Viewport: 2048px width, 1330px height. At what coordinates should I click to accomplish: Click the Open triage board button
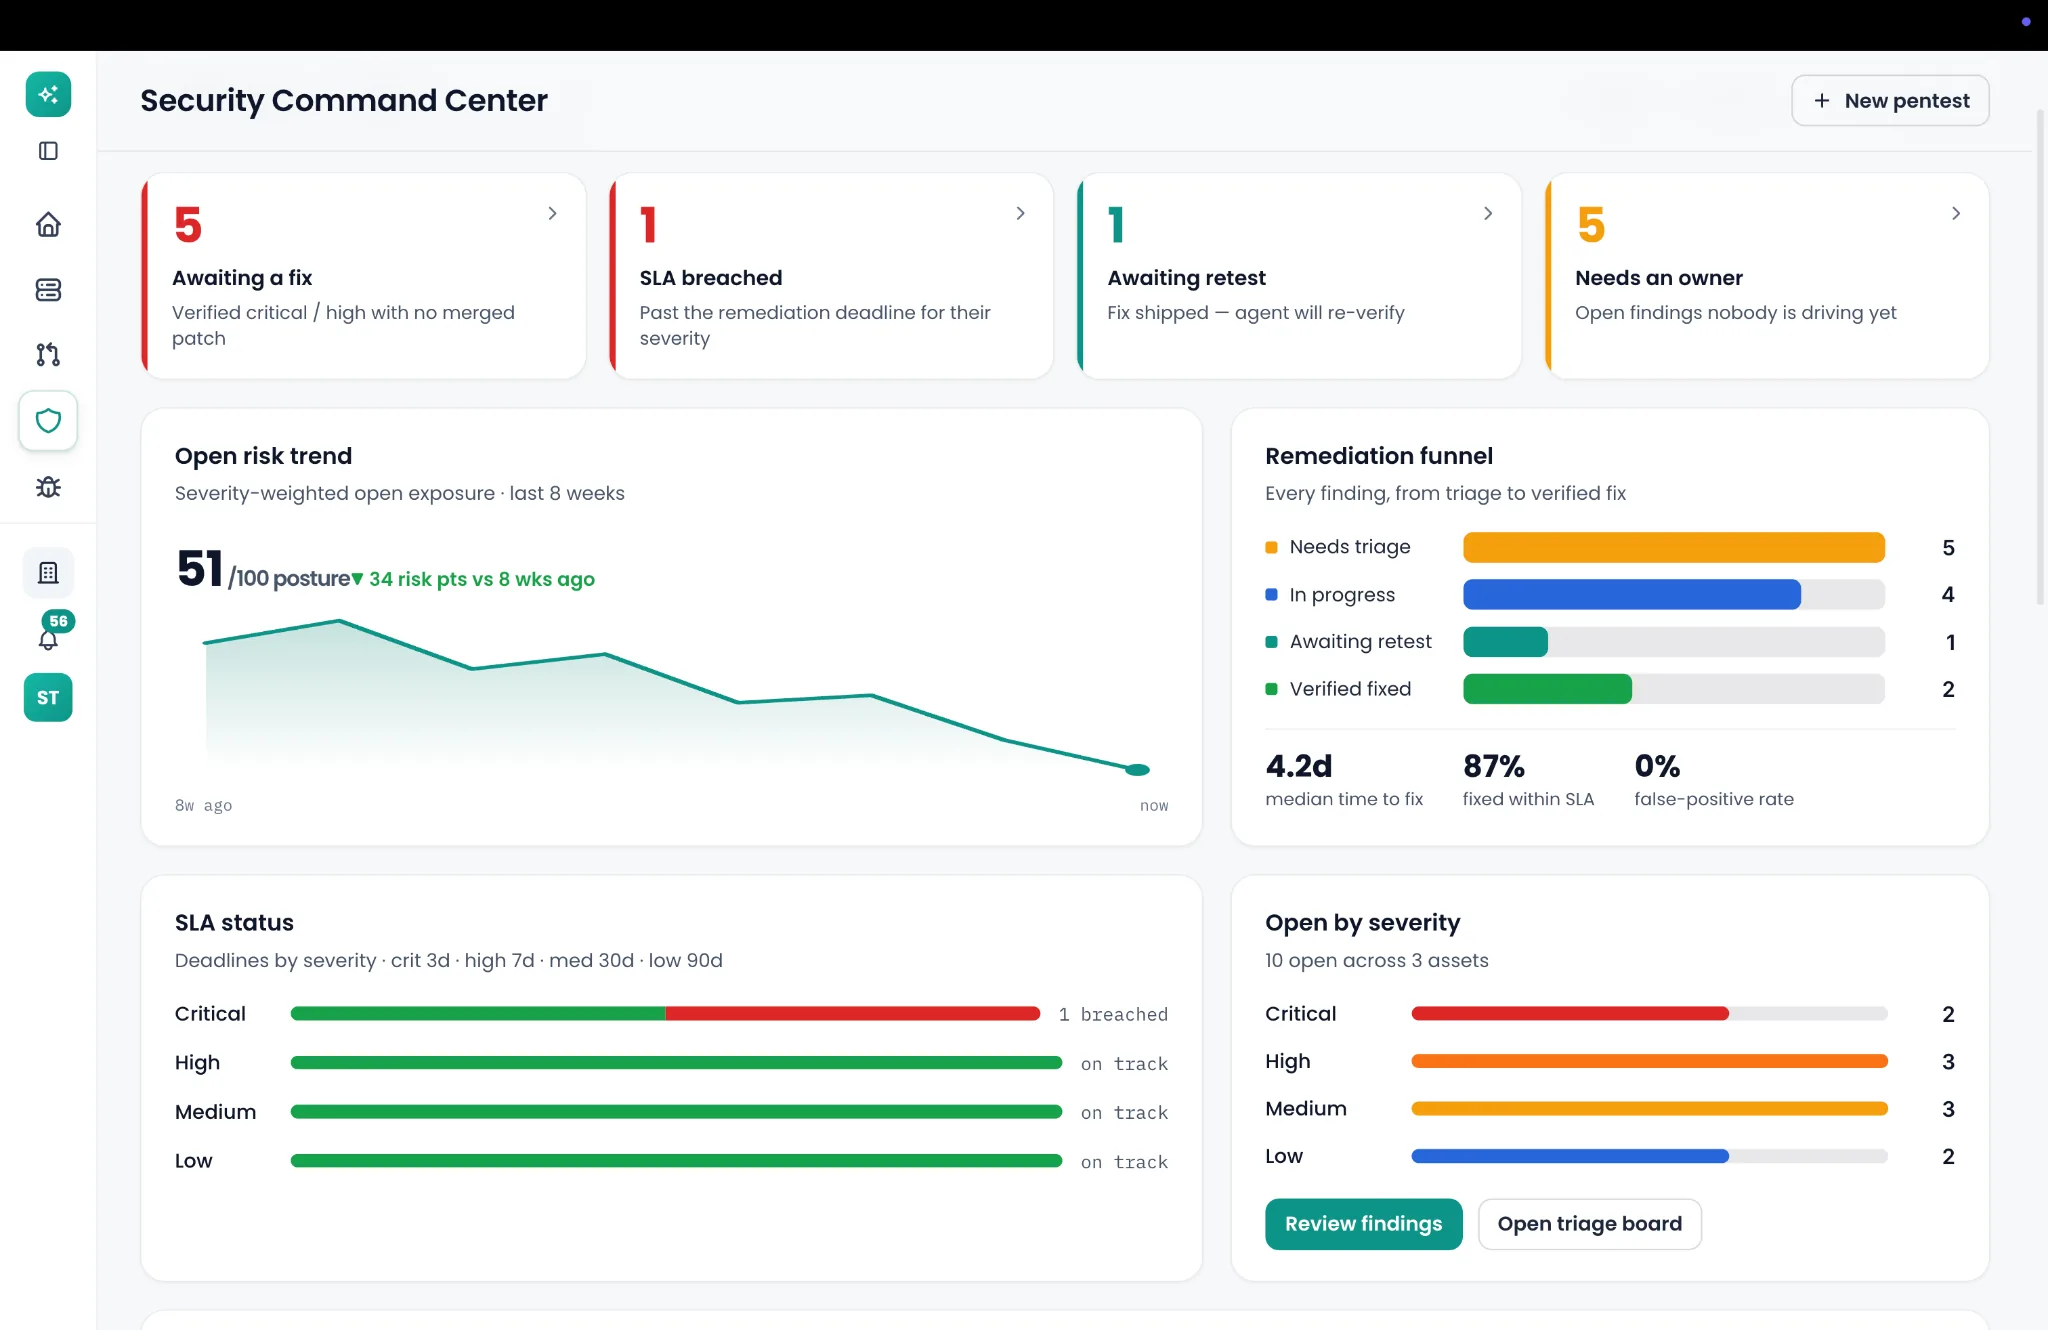1589,1224
